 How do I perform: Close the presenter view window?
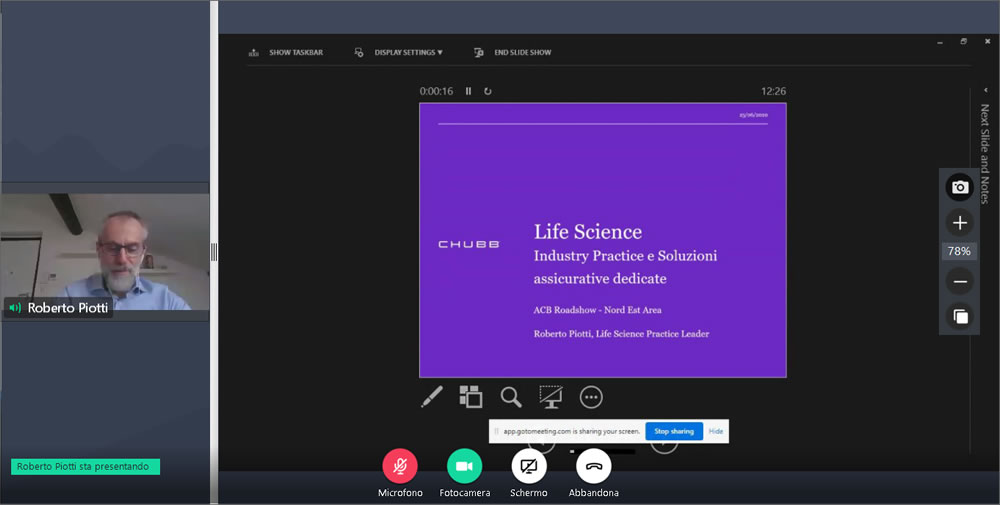(x=987, y=41)
